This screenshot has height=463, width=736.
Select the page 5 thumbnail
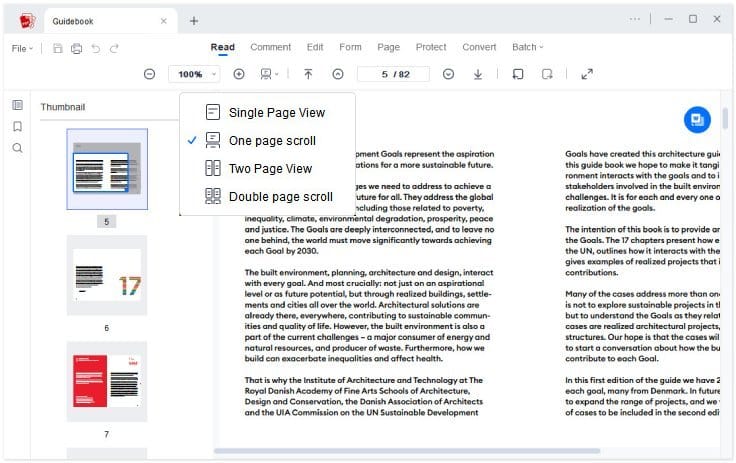click(x=107, y=169)
